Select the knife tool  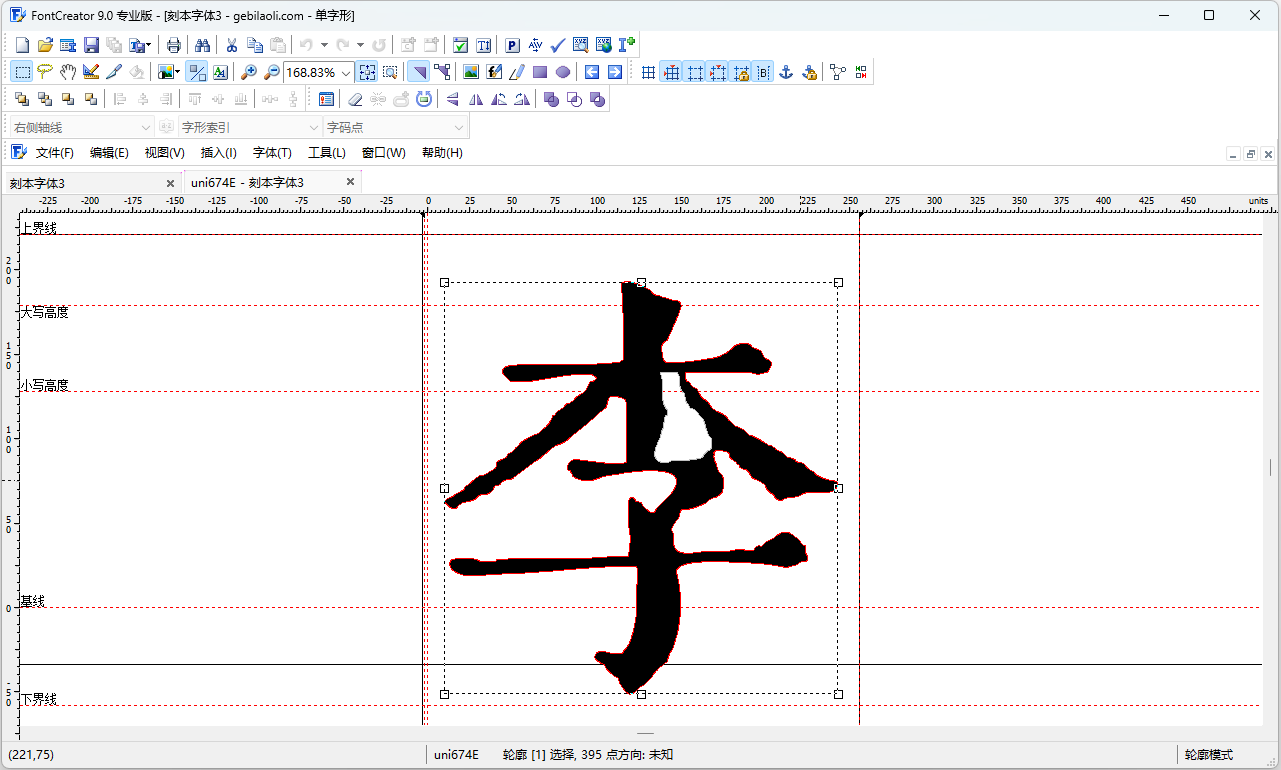114,72
